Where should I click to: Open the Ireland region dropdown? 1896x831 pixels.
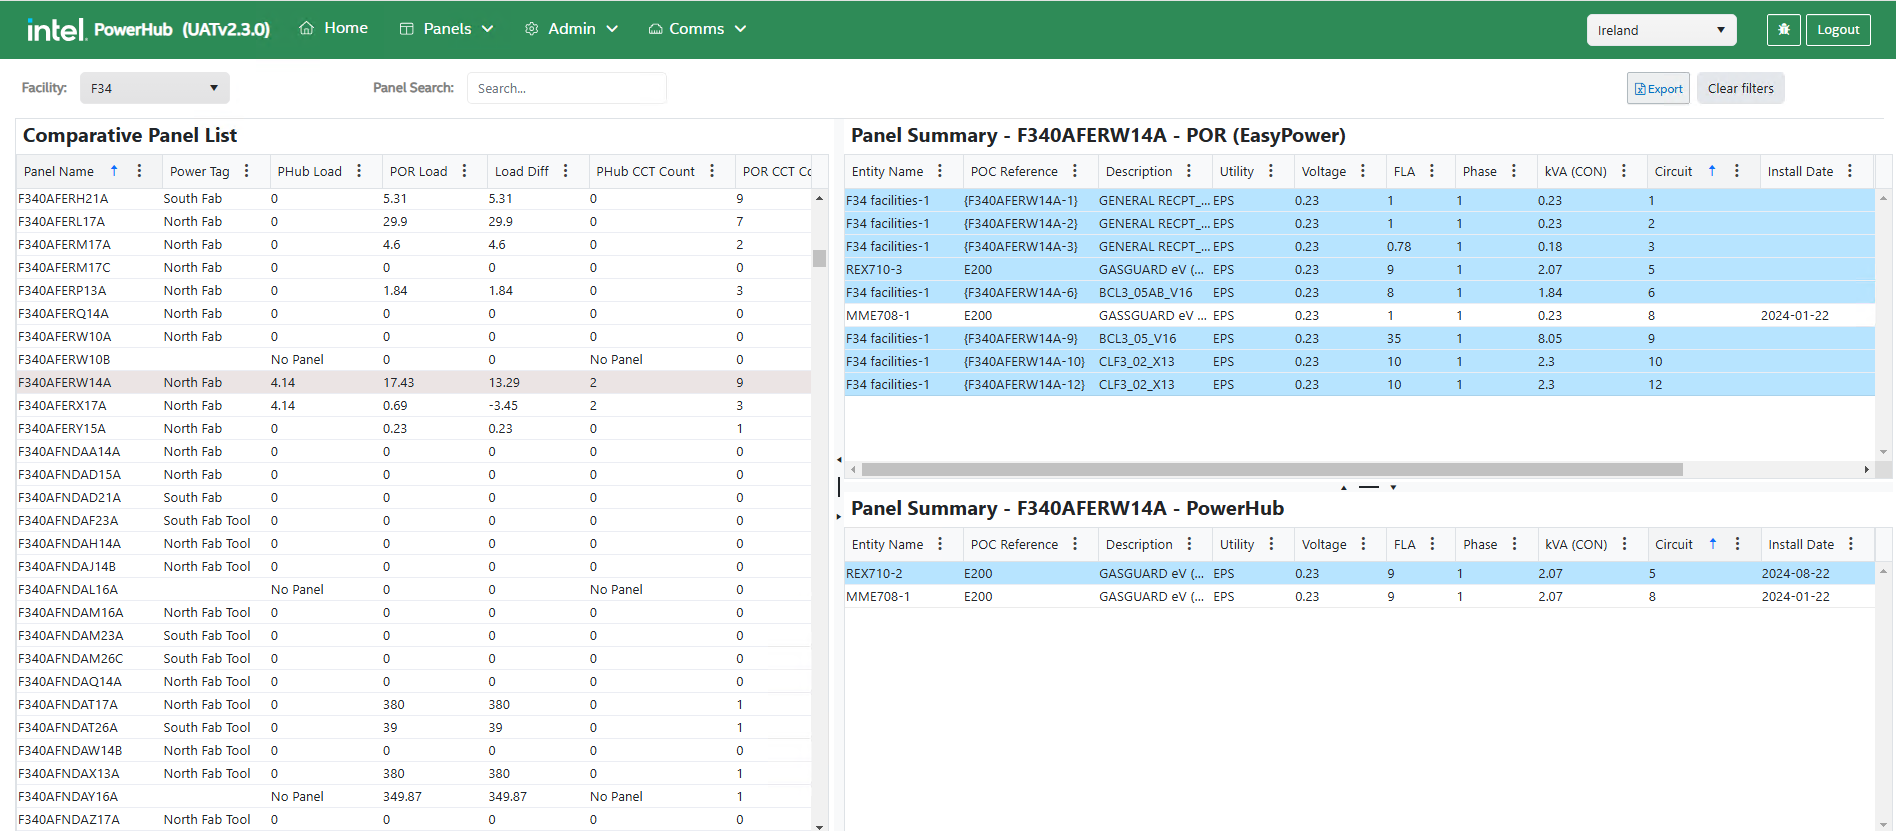point(1661,30)
